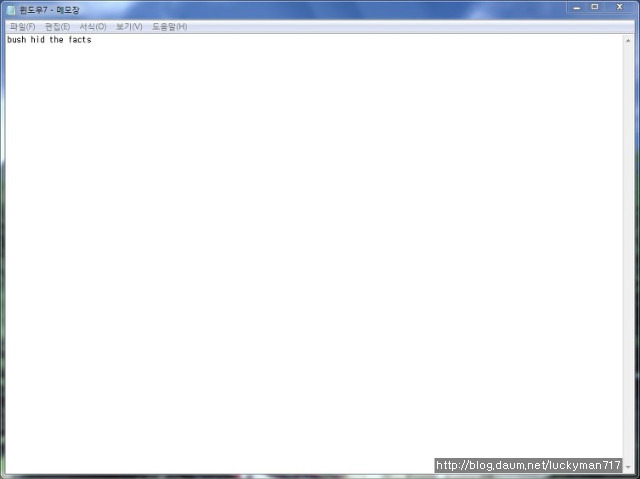Open the 파일(F) menu
This screenshot has width=640, height=479.
tap(22, 27)
